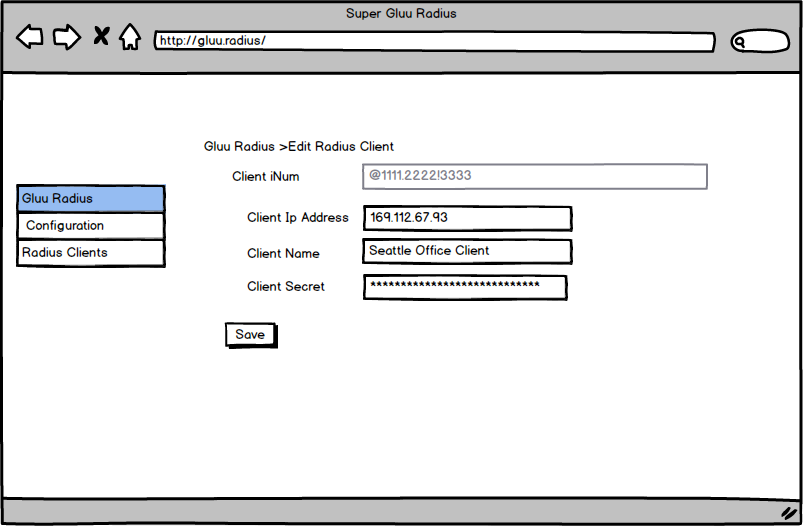Focus the URL address bar
The height and width of the screenshot is (526, 803).
(434, 41)
